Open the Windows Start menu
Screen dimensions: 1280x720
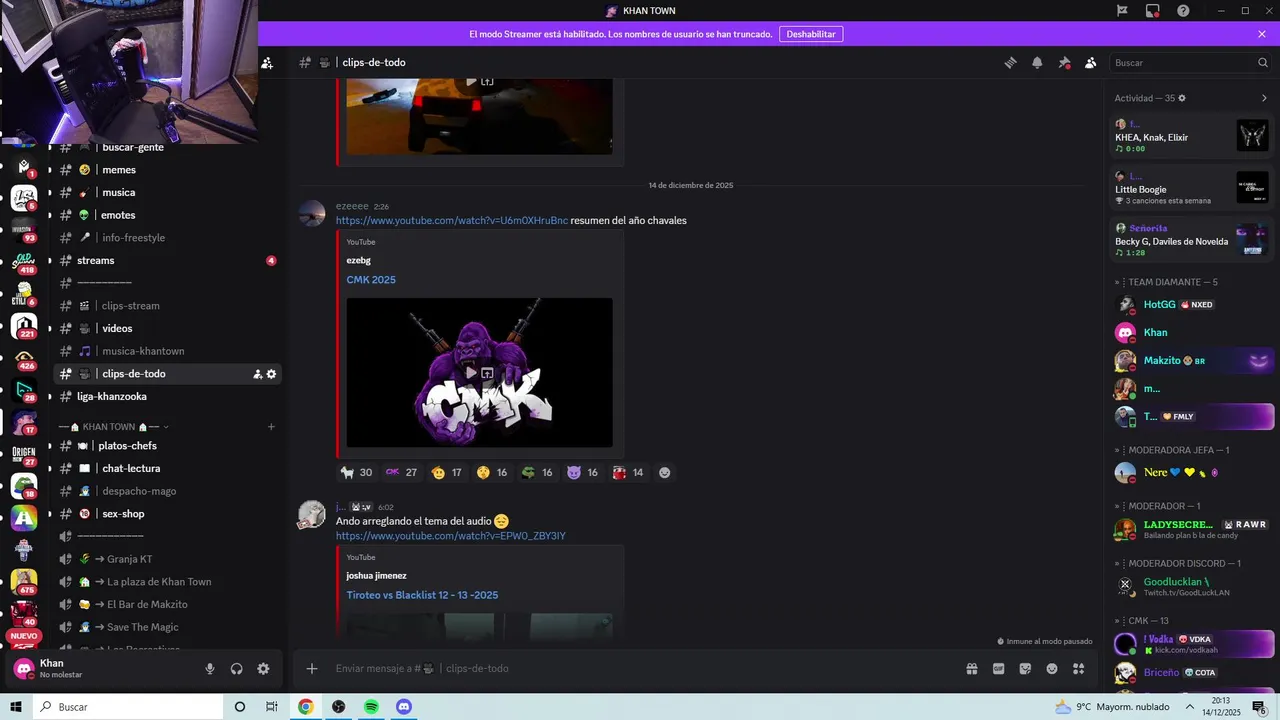(16, 707)
